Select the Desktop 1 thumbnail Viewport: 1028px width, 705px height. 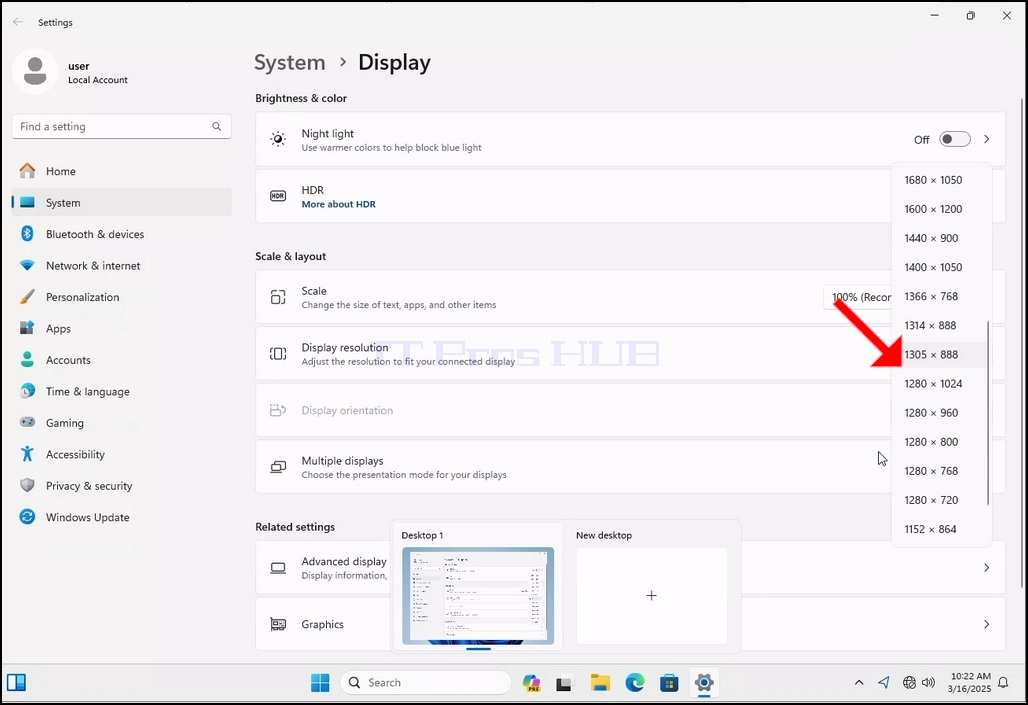(478, 595)
